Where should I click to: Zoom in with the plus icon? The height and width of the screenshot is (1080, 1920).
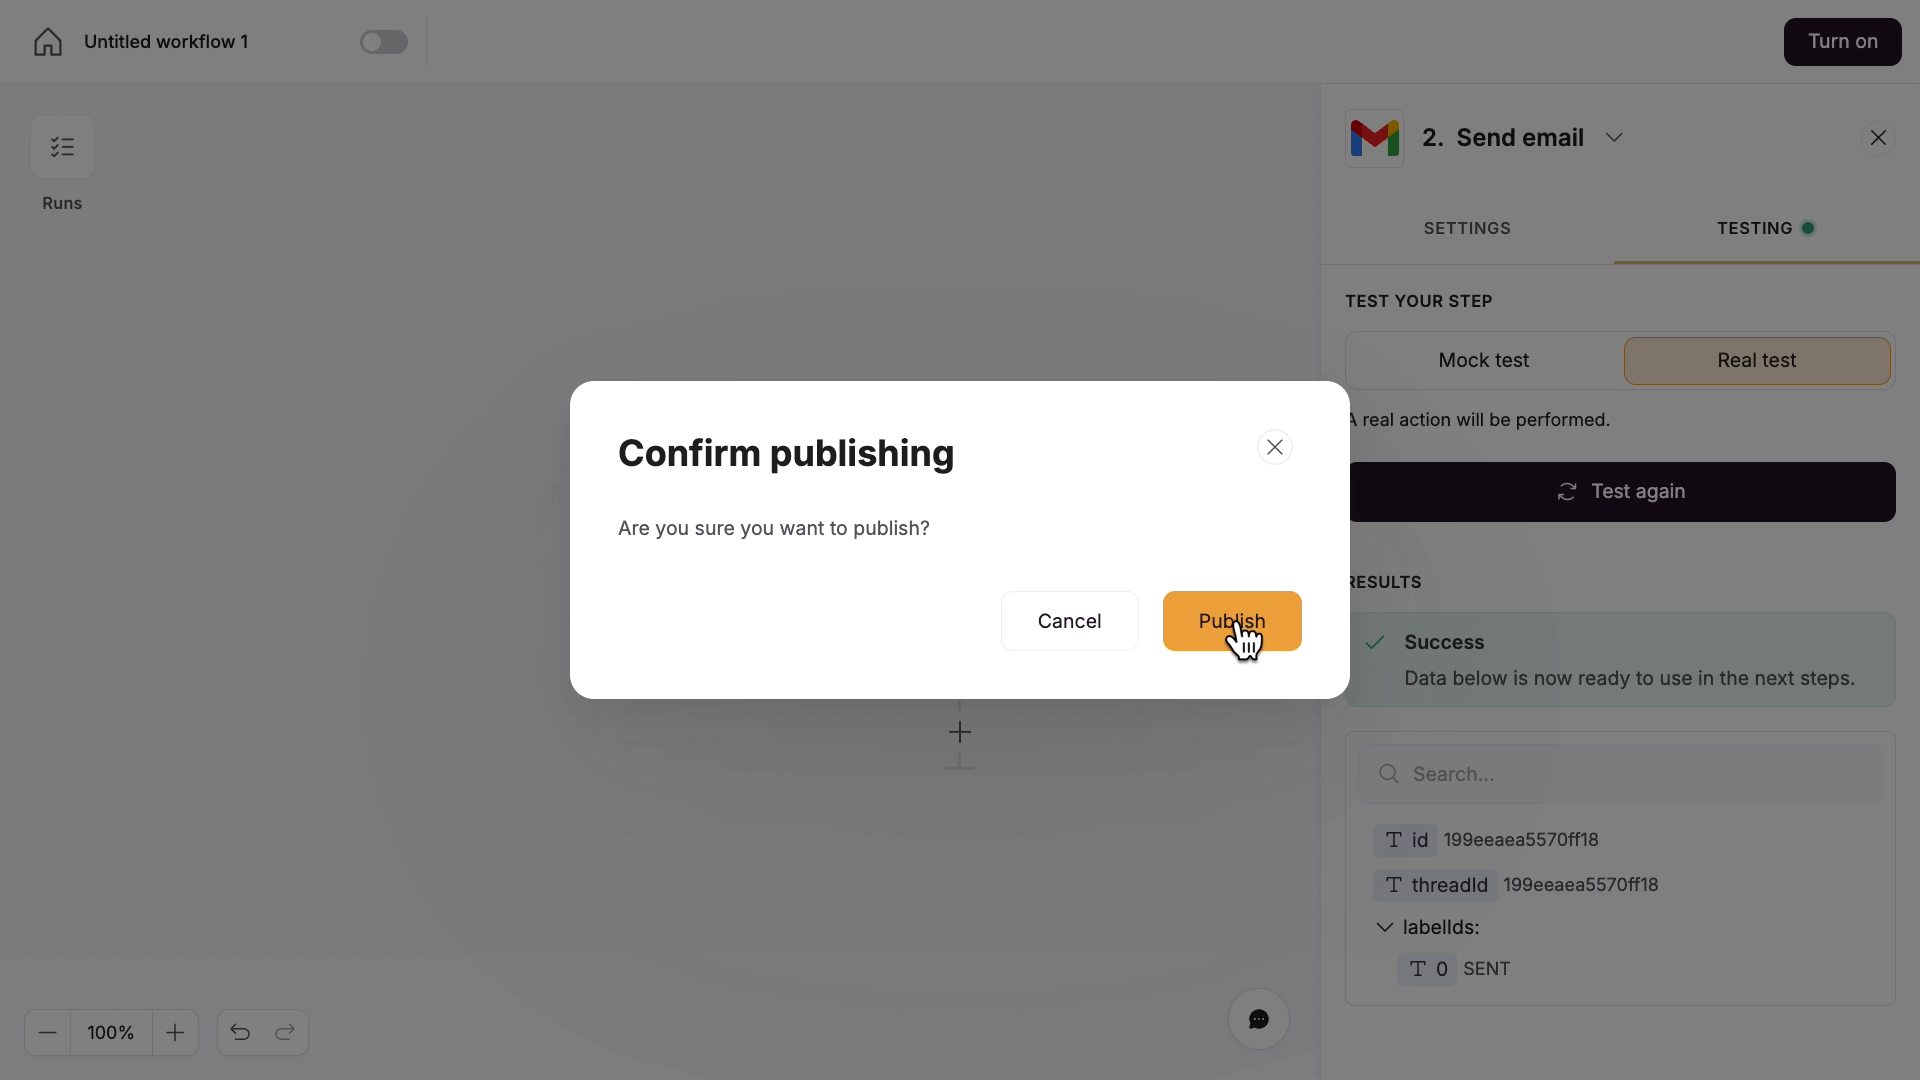[175, 1032]
